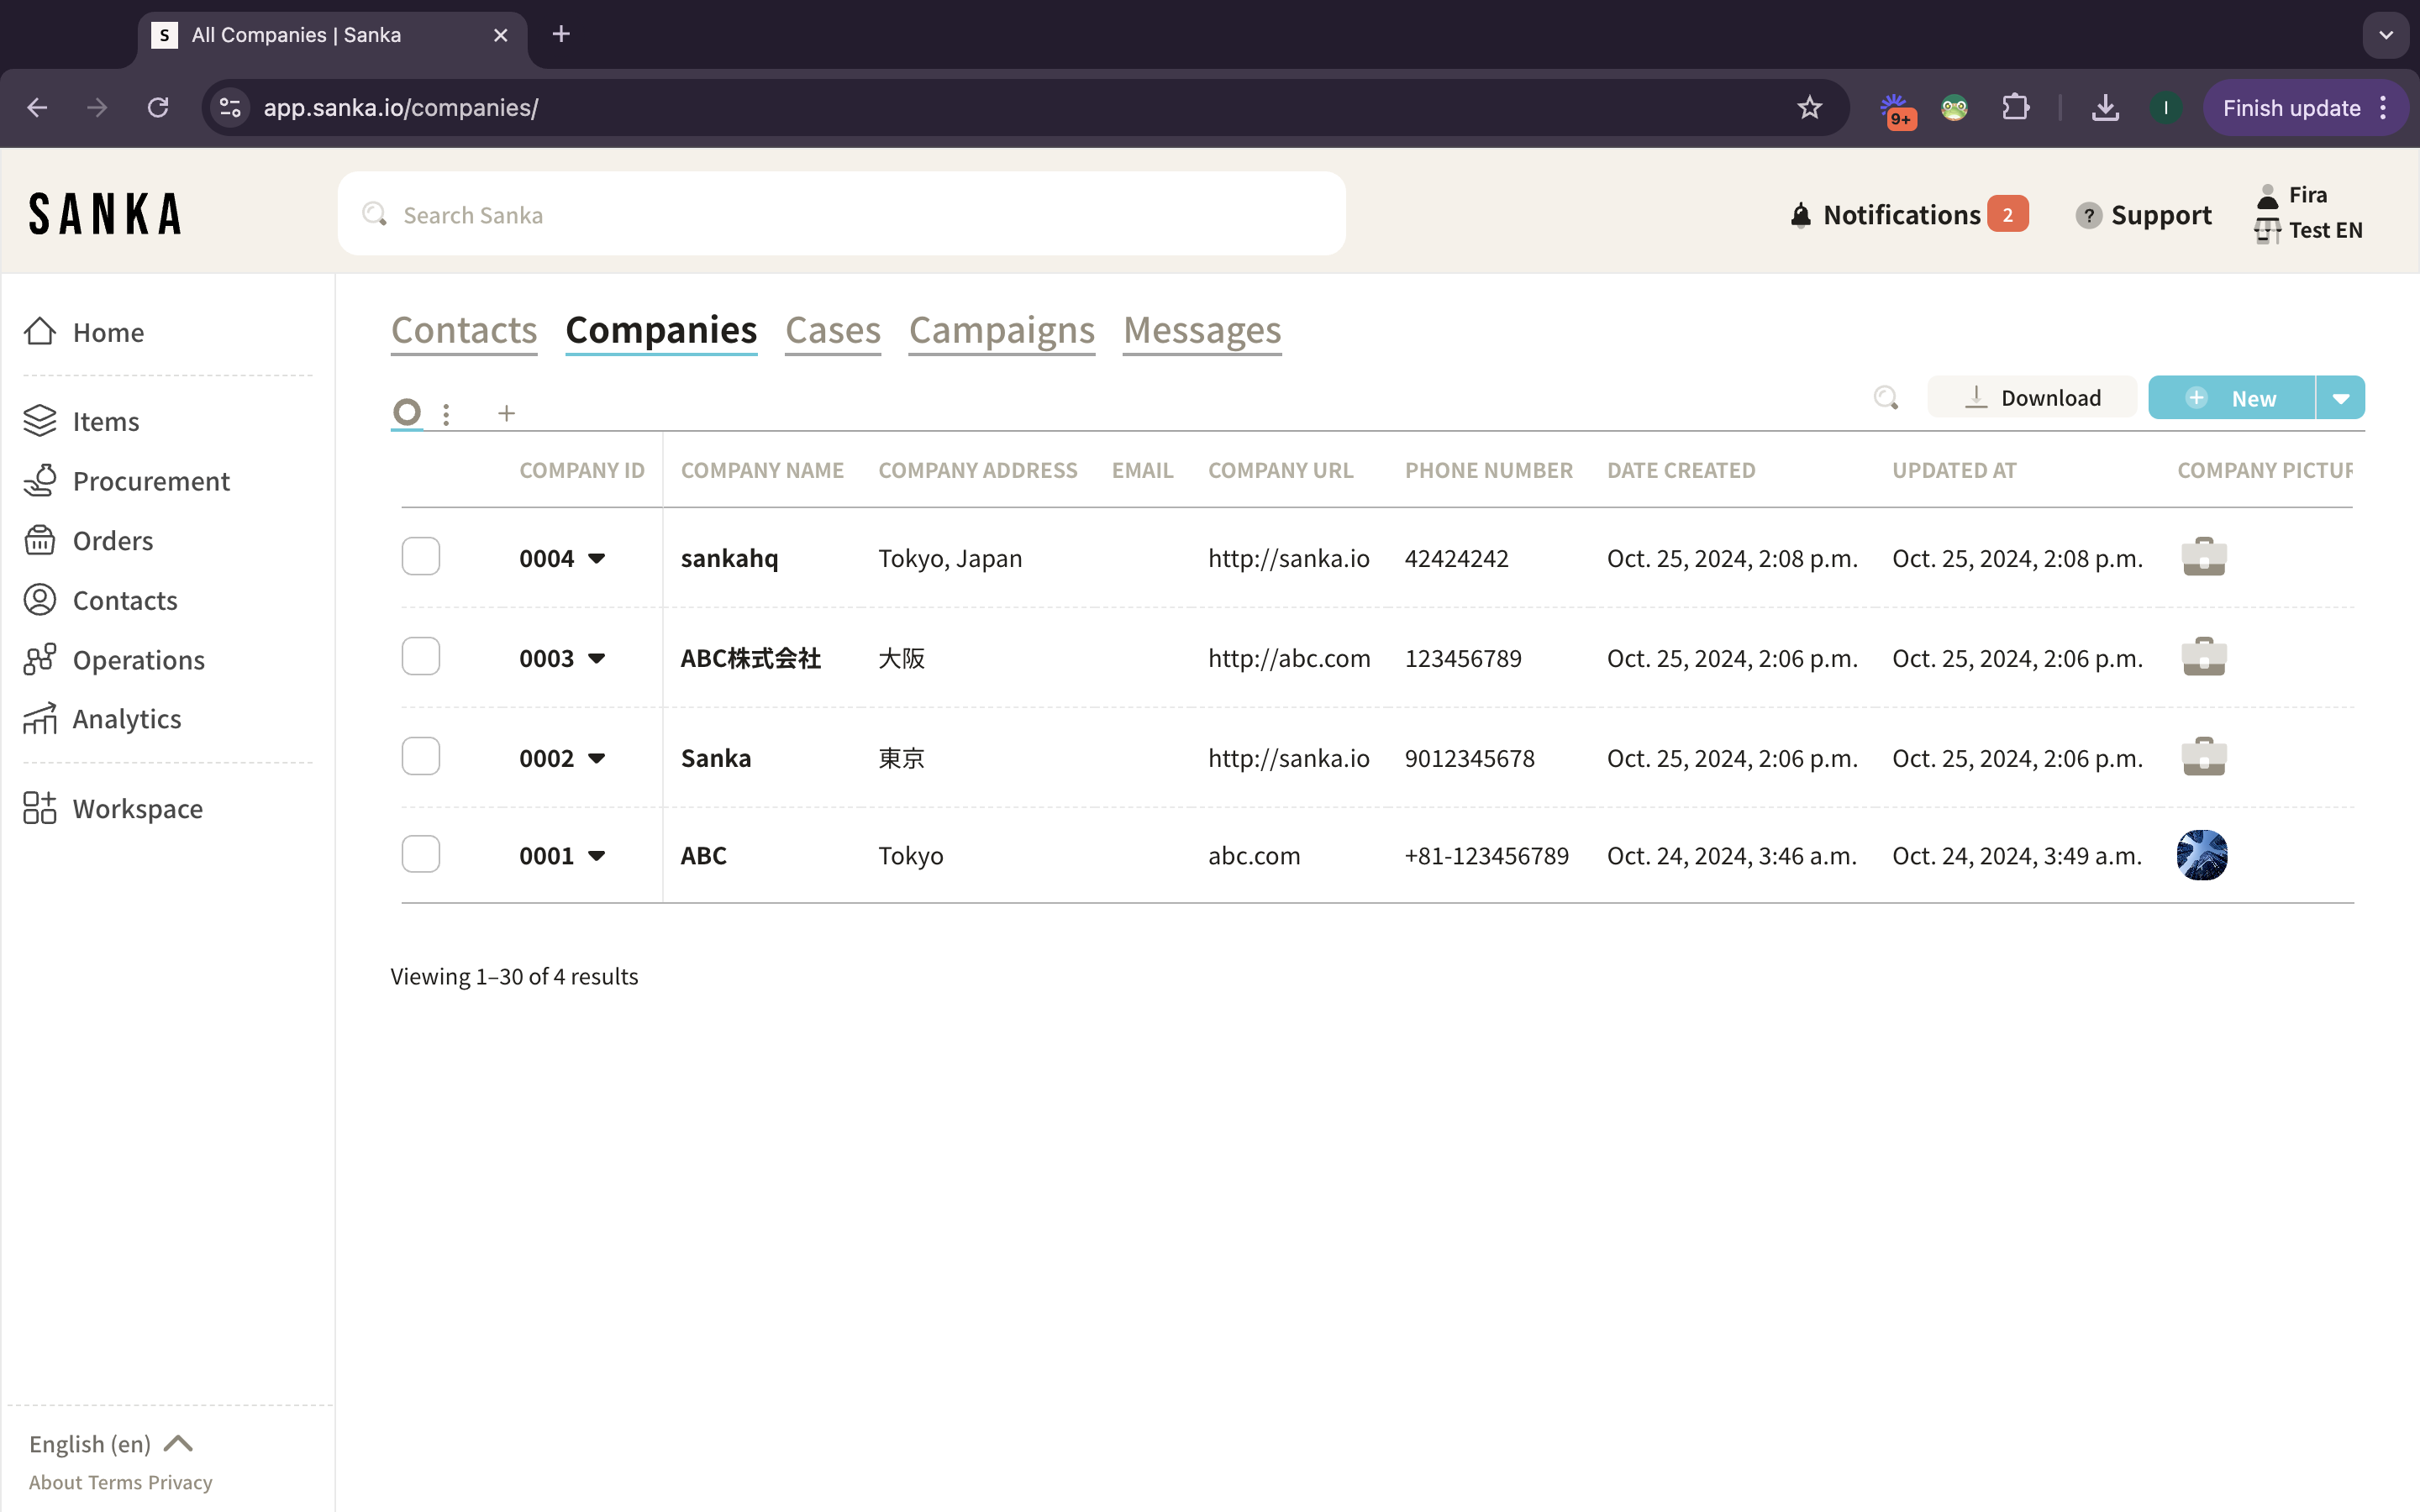
Task: Open the New button's dropdown arrow
Action: (x=2340, y=398)
